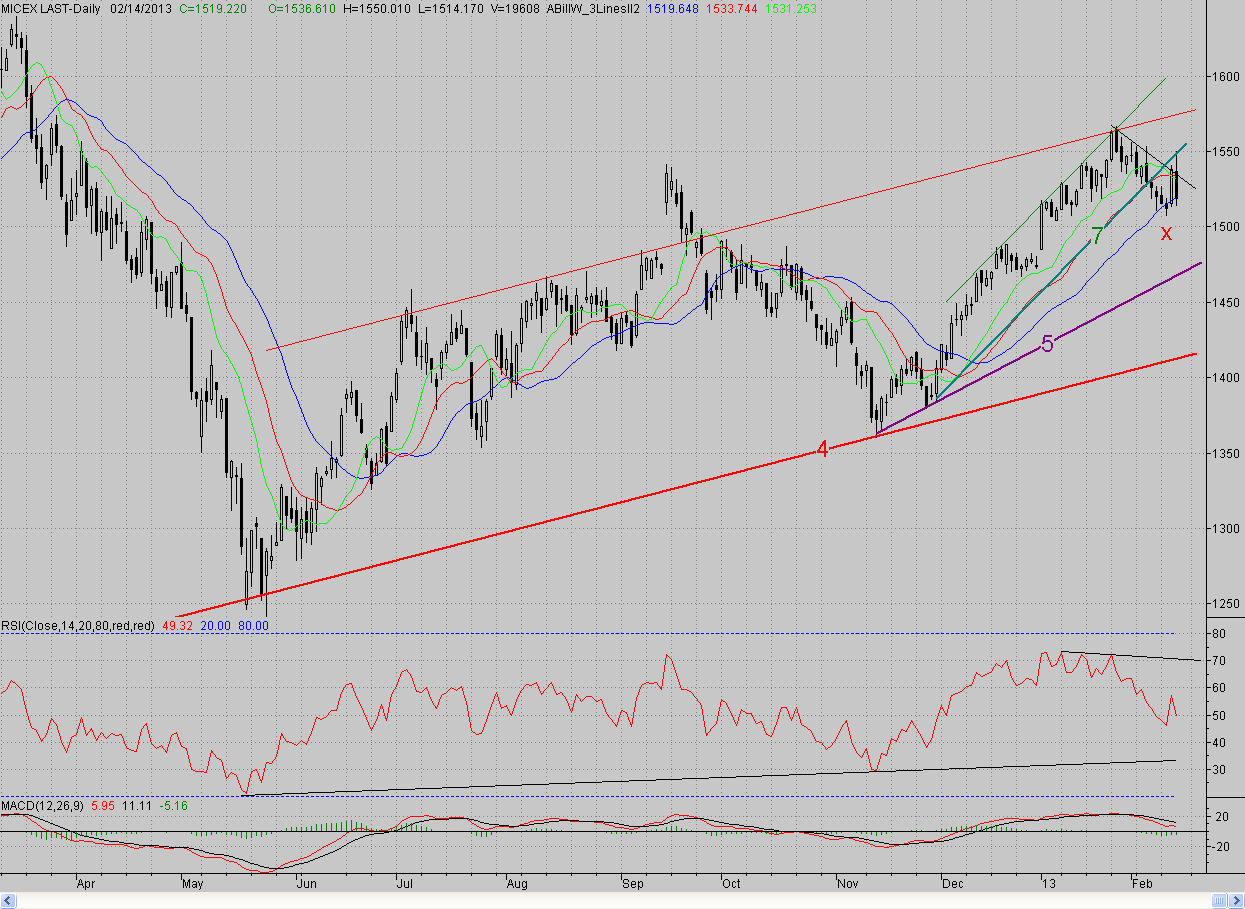This screenshot has width=1245, height=909.
Task: Select the MACD(12,26,9) indicator label
Action: (43, 805)
